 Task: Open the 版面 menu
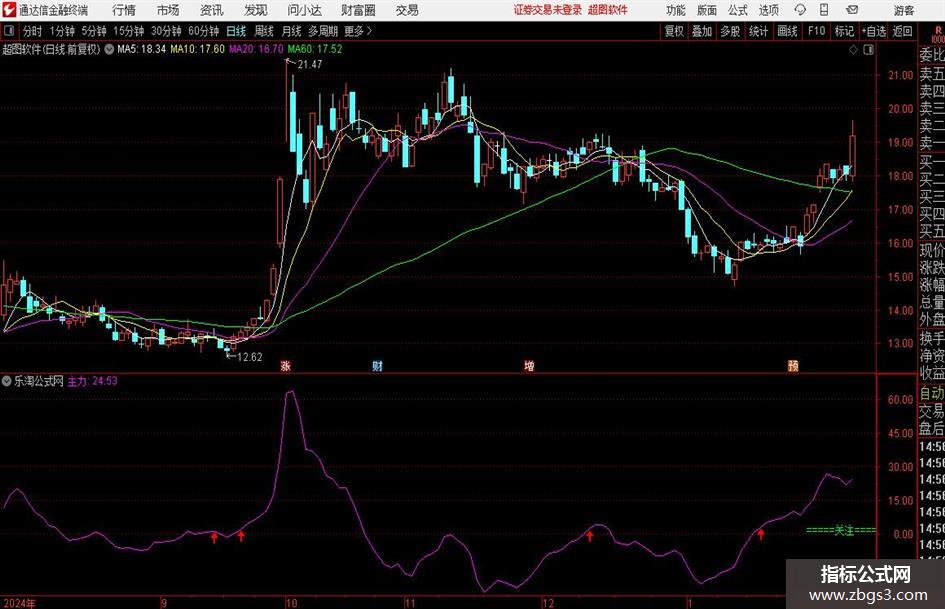click(x=706, y=10)
